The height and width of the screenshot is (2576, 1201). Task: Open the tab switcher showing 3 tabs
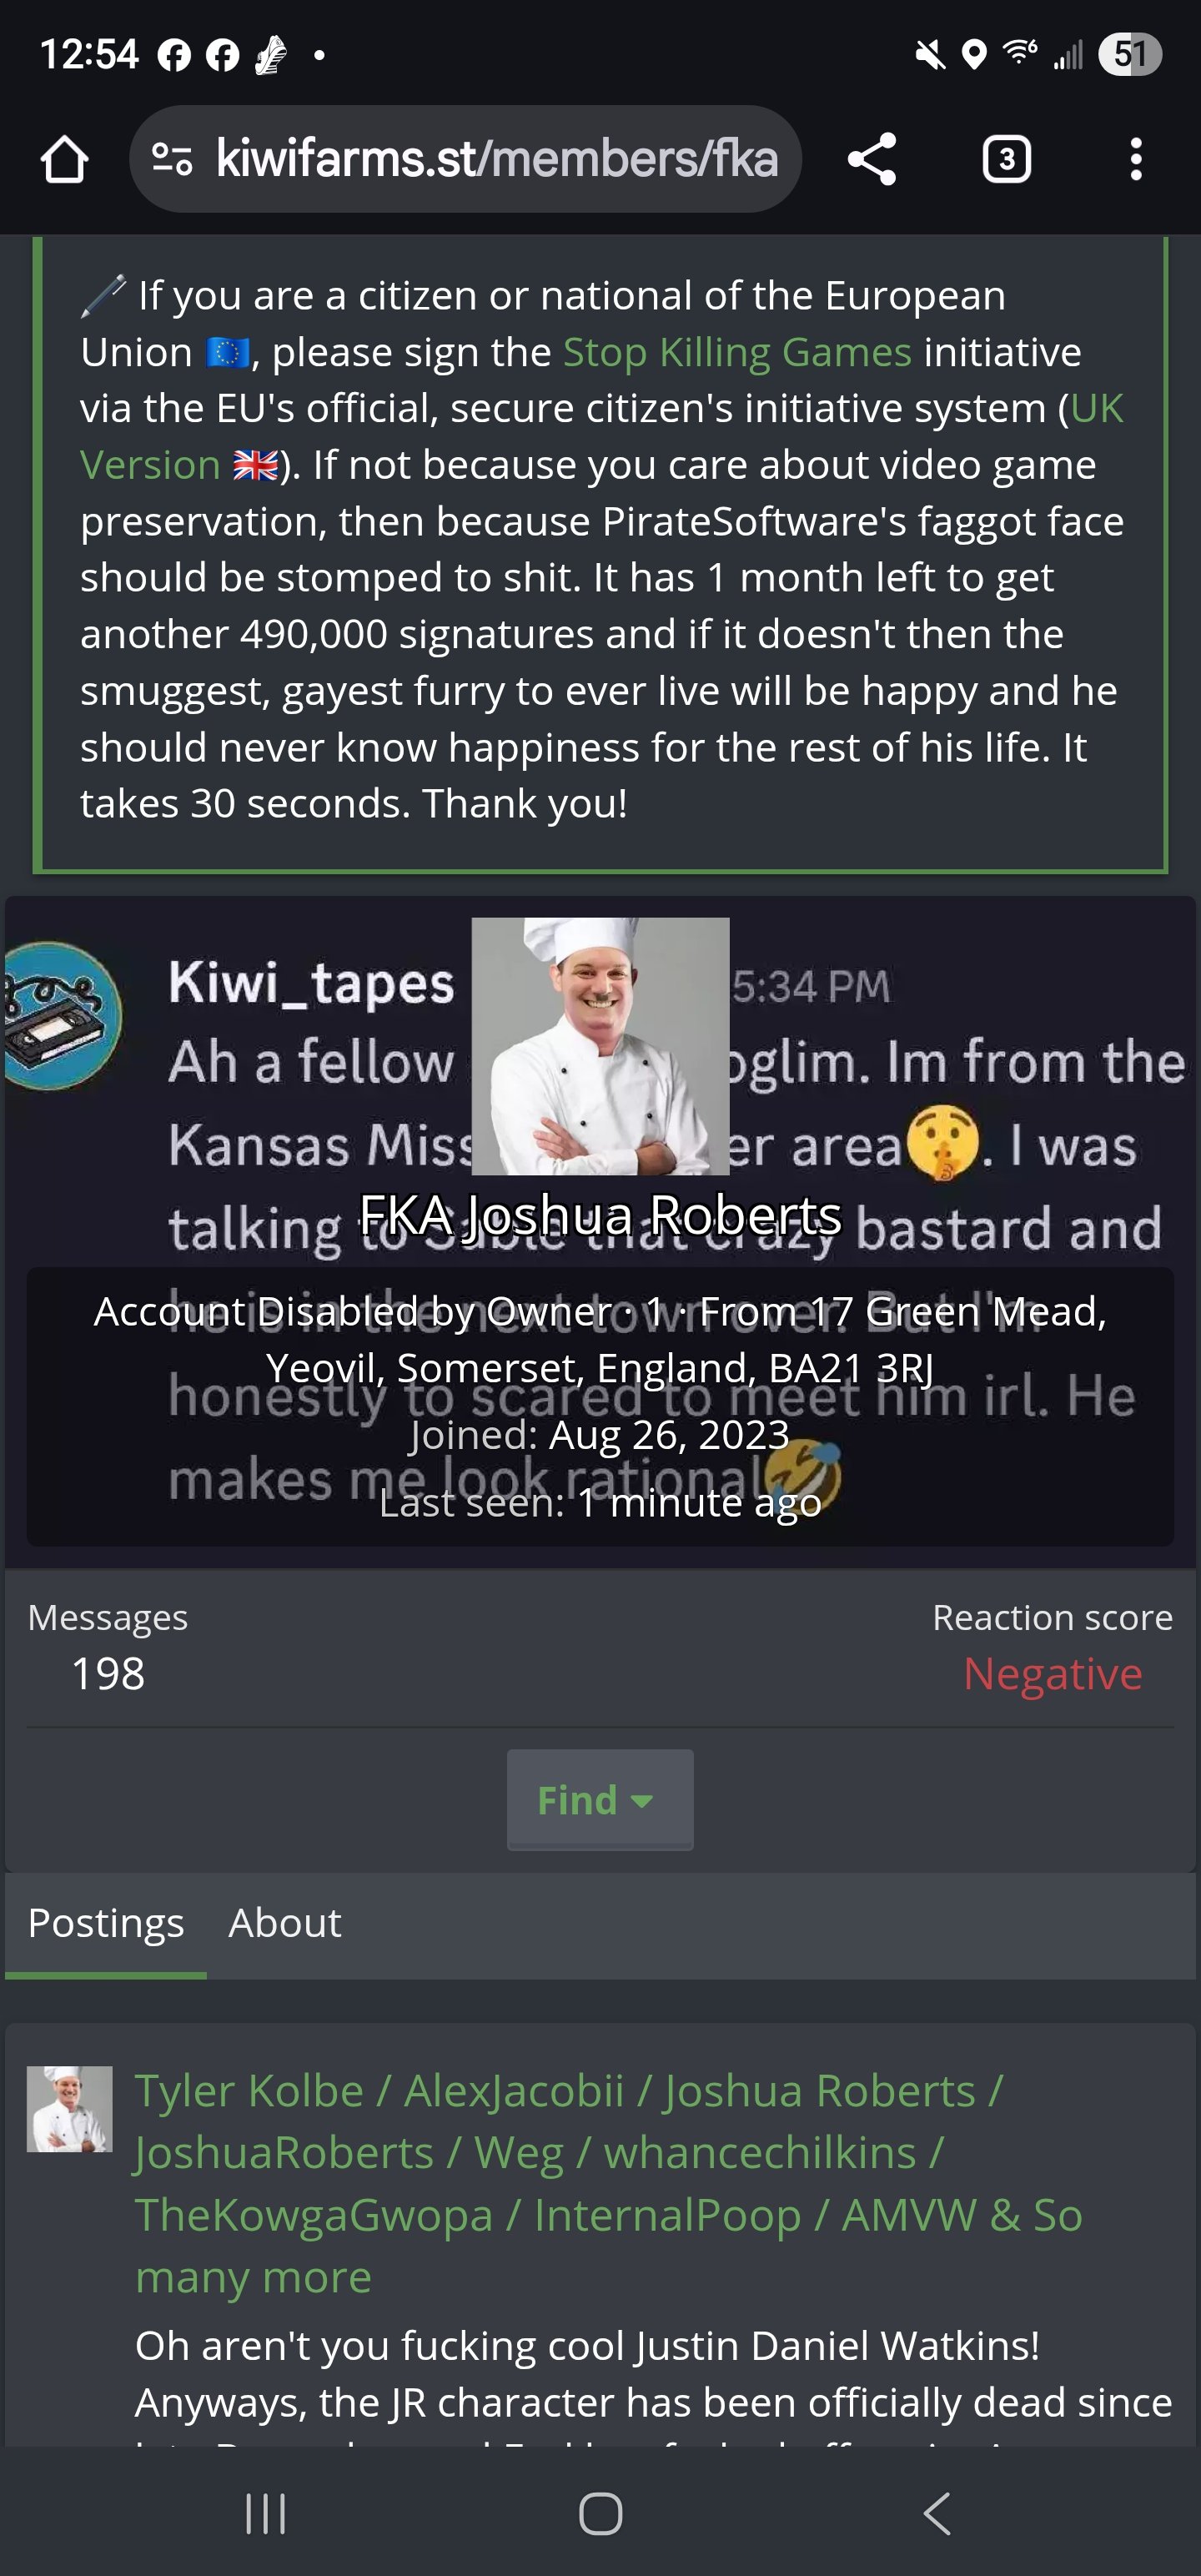coord(1006,159)
